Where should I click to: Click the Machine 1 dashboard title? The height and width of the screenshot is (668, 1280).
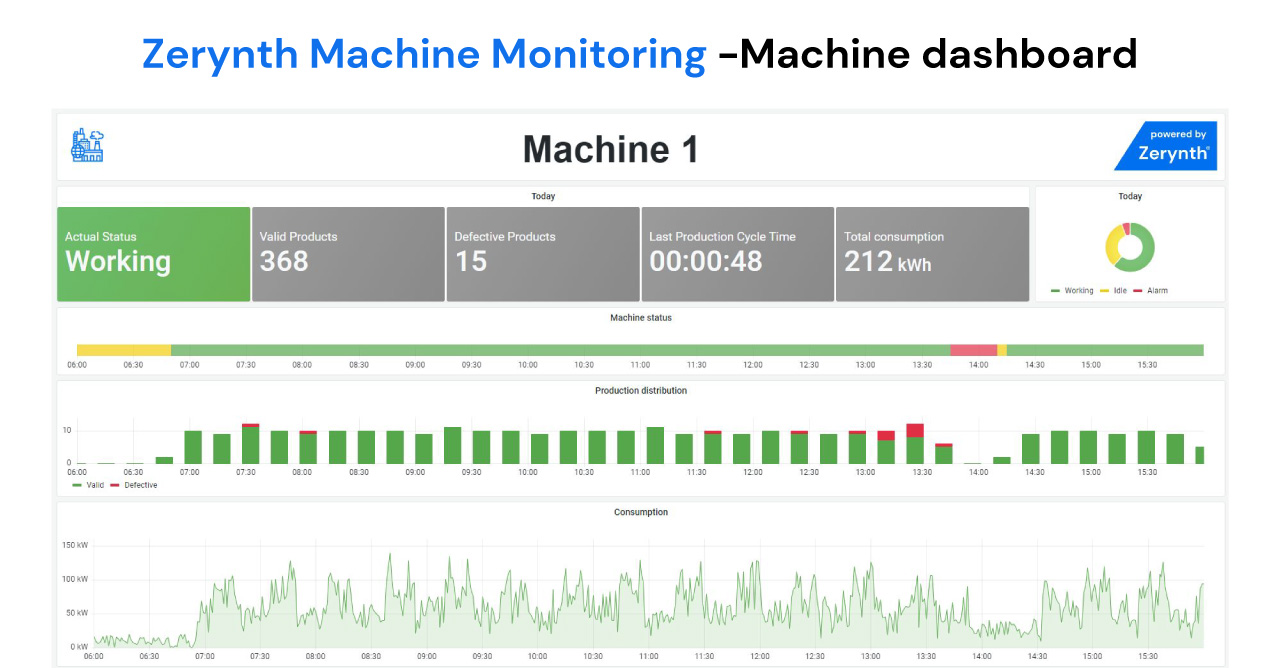click(x=610, y=150)
